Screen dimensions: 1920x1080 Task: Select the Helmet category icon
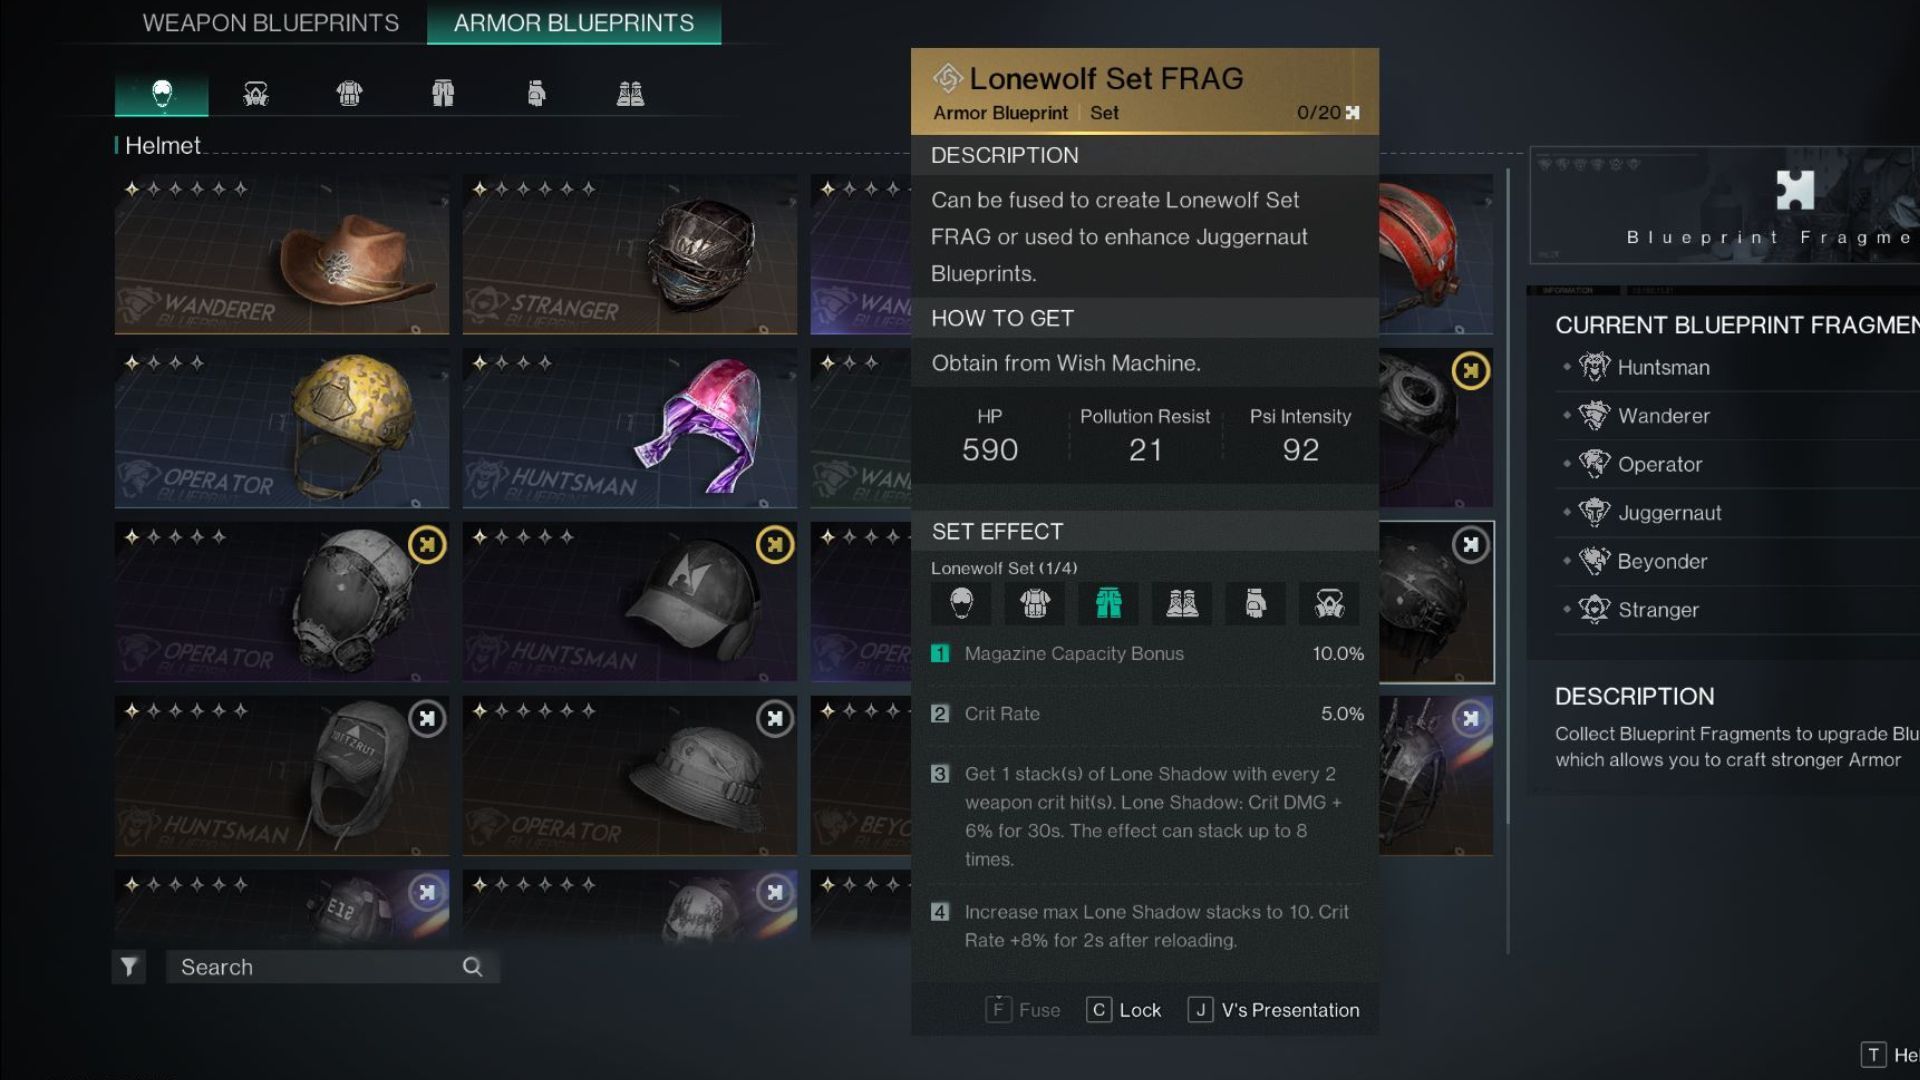161,90
